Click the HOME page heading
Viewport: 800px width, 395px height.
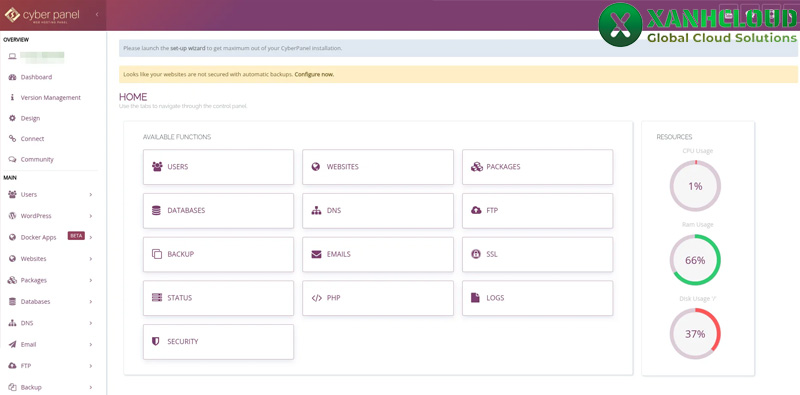tap(133, 96)
